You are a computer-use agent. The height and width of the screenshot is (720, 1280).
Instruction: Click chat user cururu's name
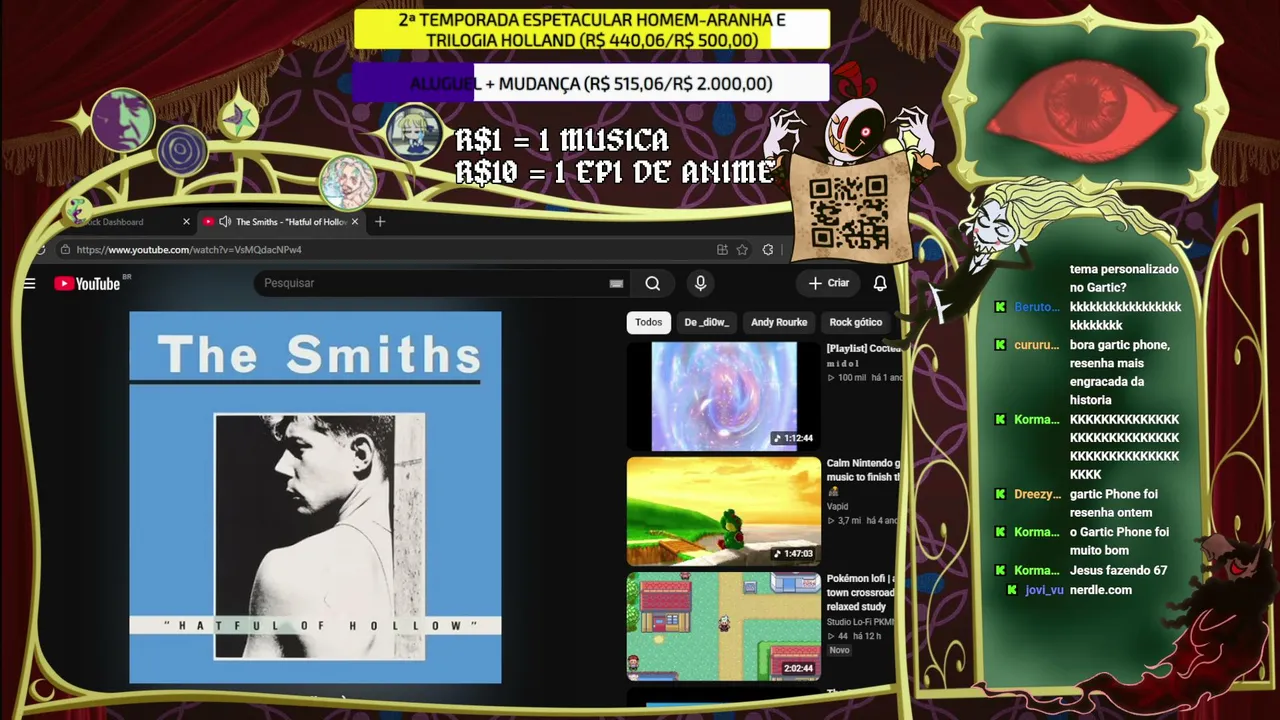pyautogui.click(x=1037, y=345)
